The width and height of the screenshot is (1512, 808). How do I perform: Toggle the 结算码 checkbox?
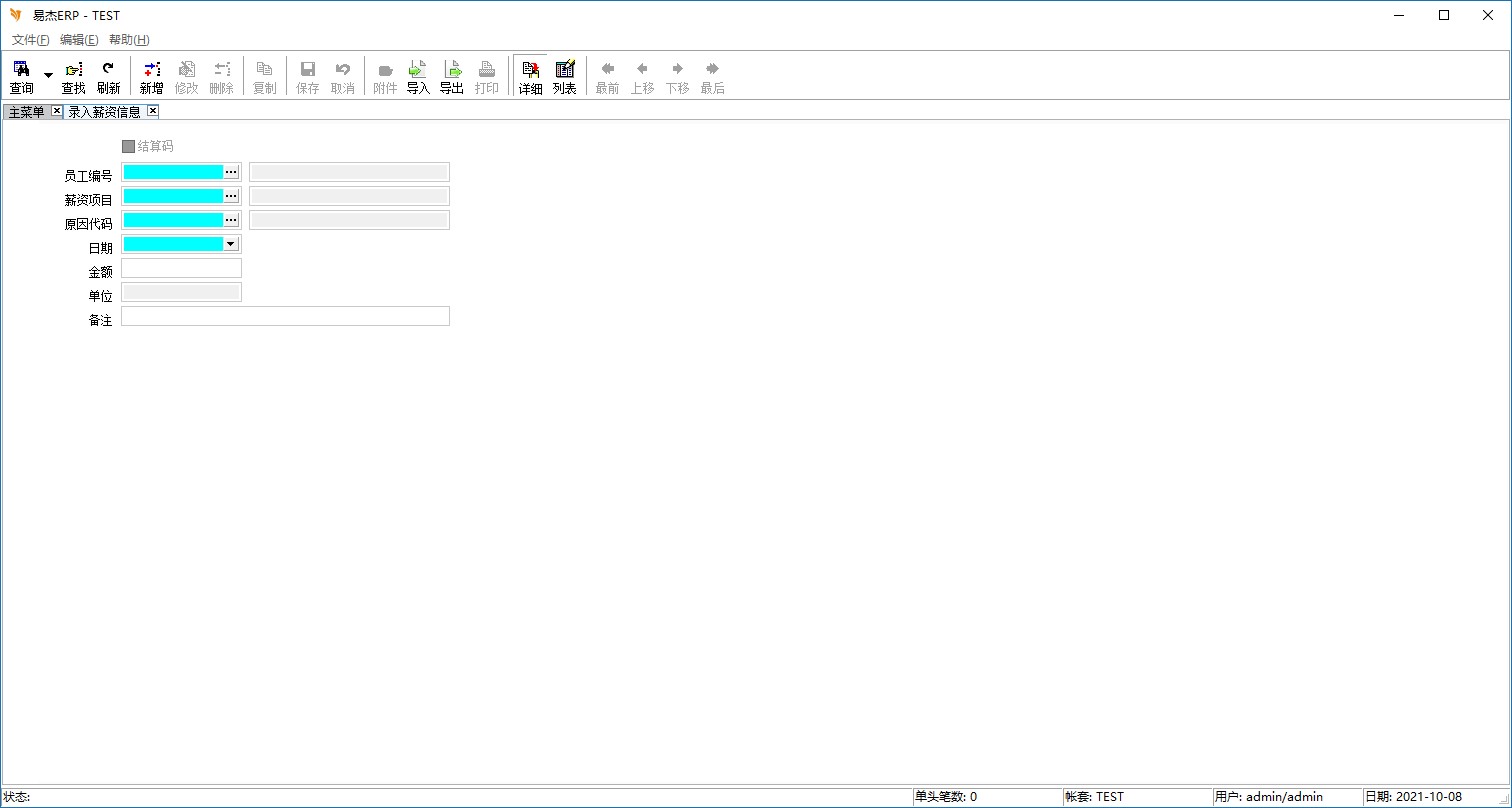click(128, 147)
